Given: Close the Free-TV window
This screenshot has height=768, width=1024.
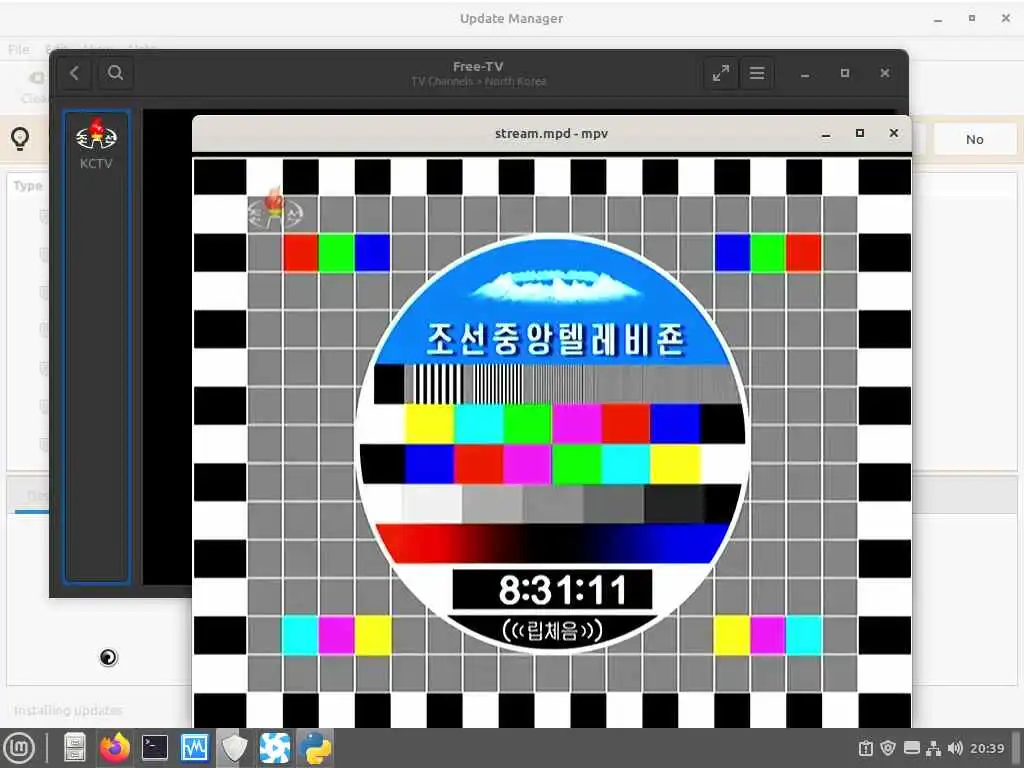Looking at the screenshot, I should [x=885, y=73].
